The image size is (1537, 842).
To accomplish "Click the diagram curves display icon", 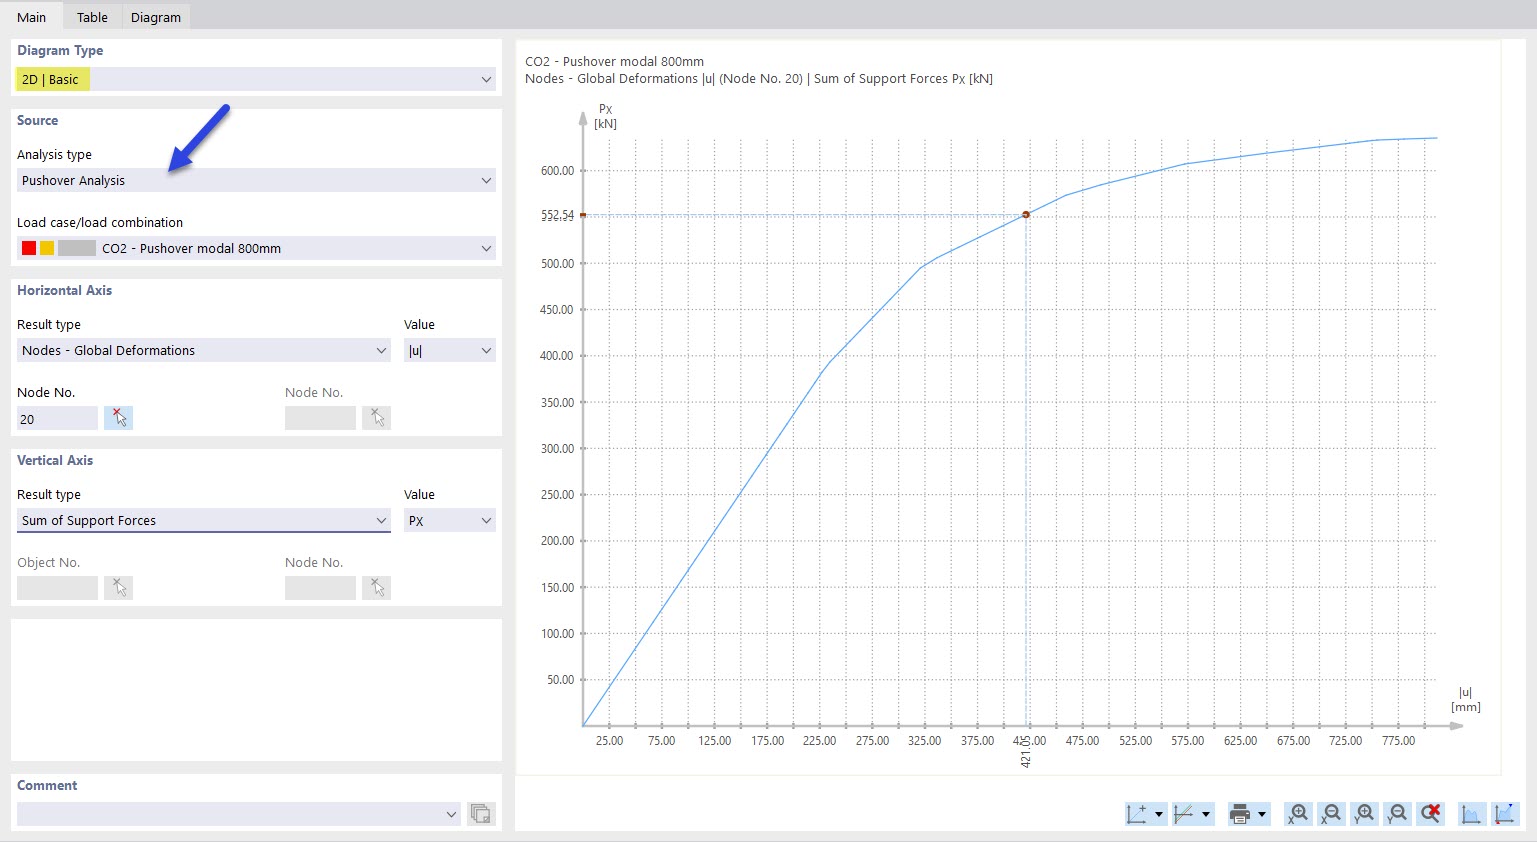I will (1184, 814).
